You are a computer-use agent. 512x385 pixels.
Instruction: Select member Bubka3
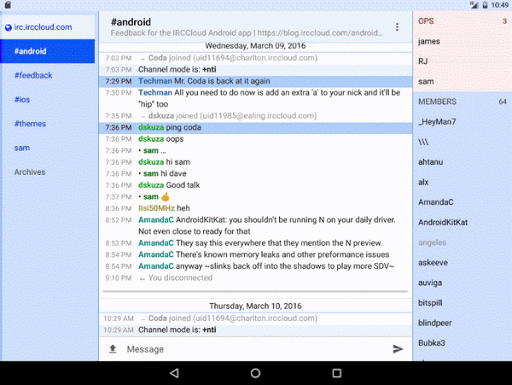[x=462, y=343]
